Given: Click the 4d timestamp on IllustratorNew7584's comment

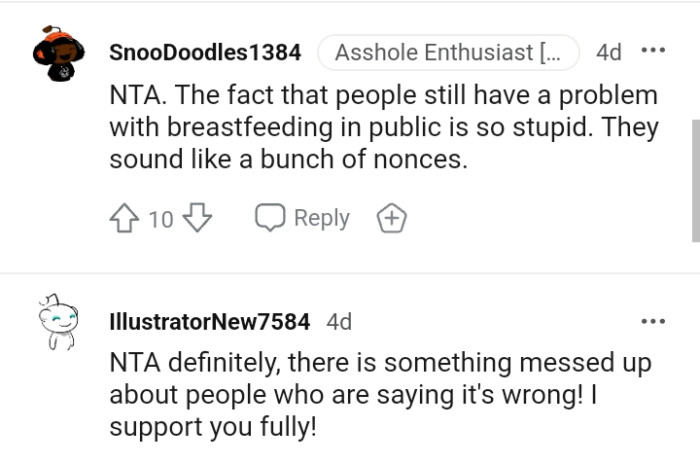Looking at the screenshot, I should tap(339, 322).
